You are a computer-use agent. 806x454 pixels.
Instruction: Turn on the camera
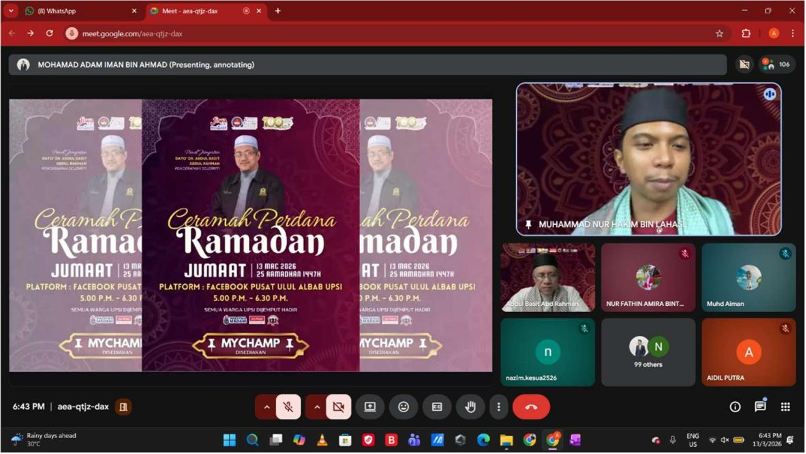pyautogui.click(x=338, y=407)
